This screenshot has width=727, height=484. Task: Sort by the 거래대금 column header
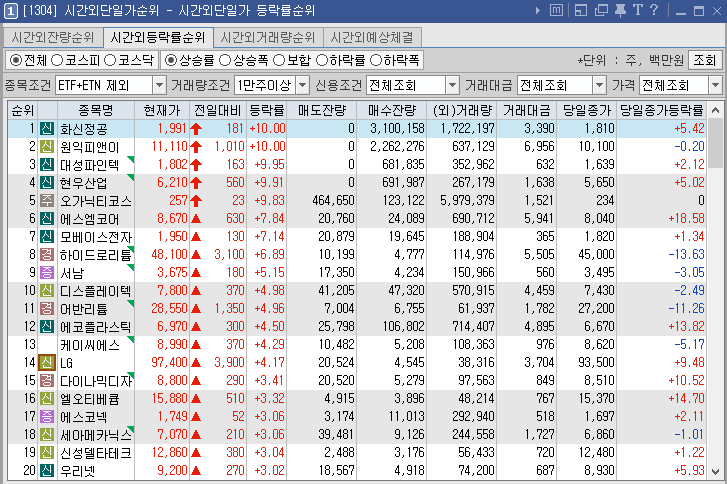coord(527,110)
